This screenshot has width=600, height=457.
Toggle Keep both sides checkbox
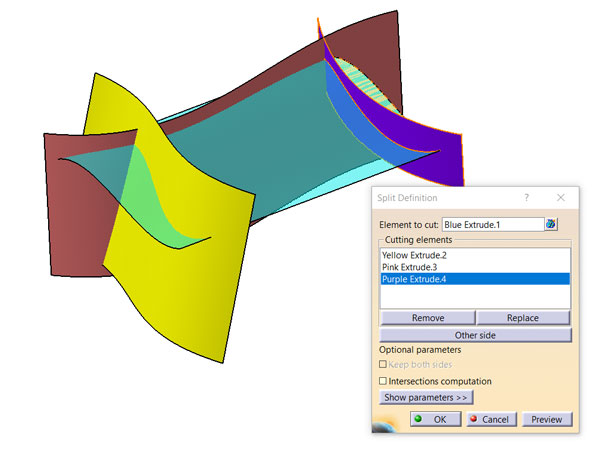[x=383, y=364]
